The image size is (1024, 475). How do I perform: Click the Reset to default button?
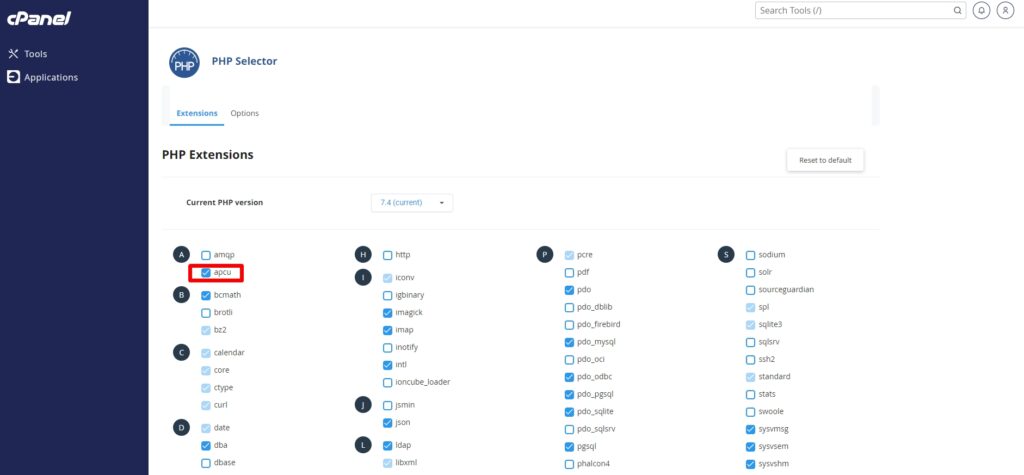825,160
